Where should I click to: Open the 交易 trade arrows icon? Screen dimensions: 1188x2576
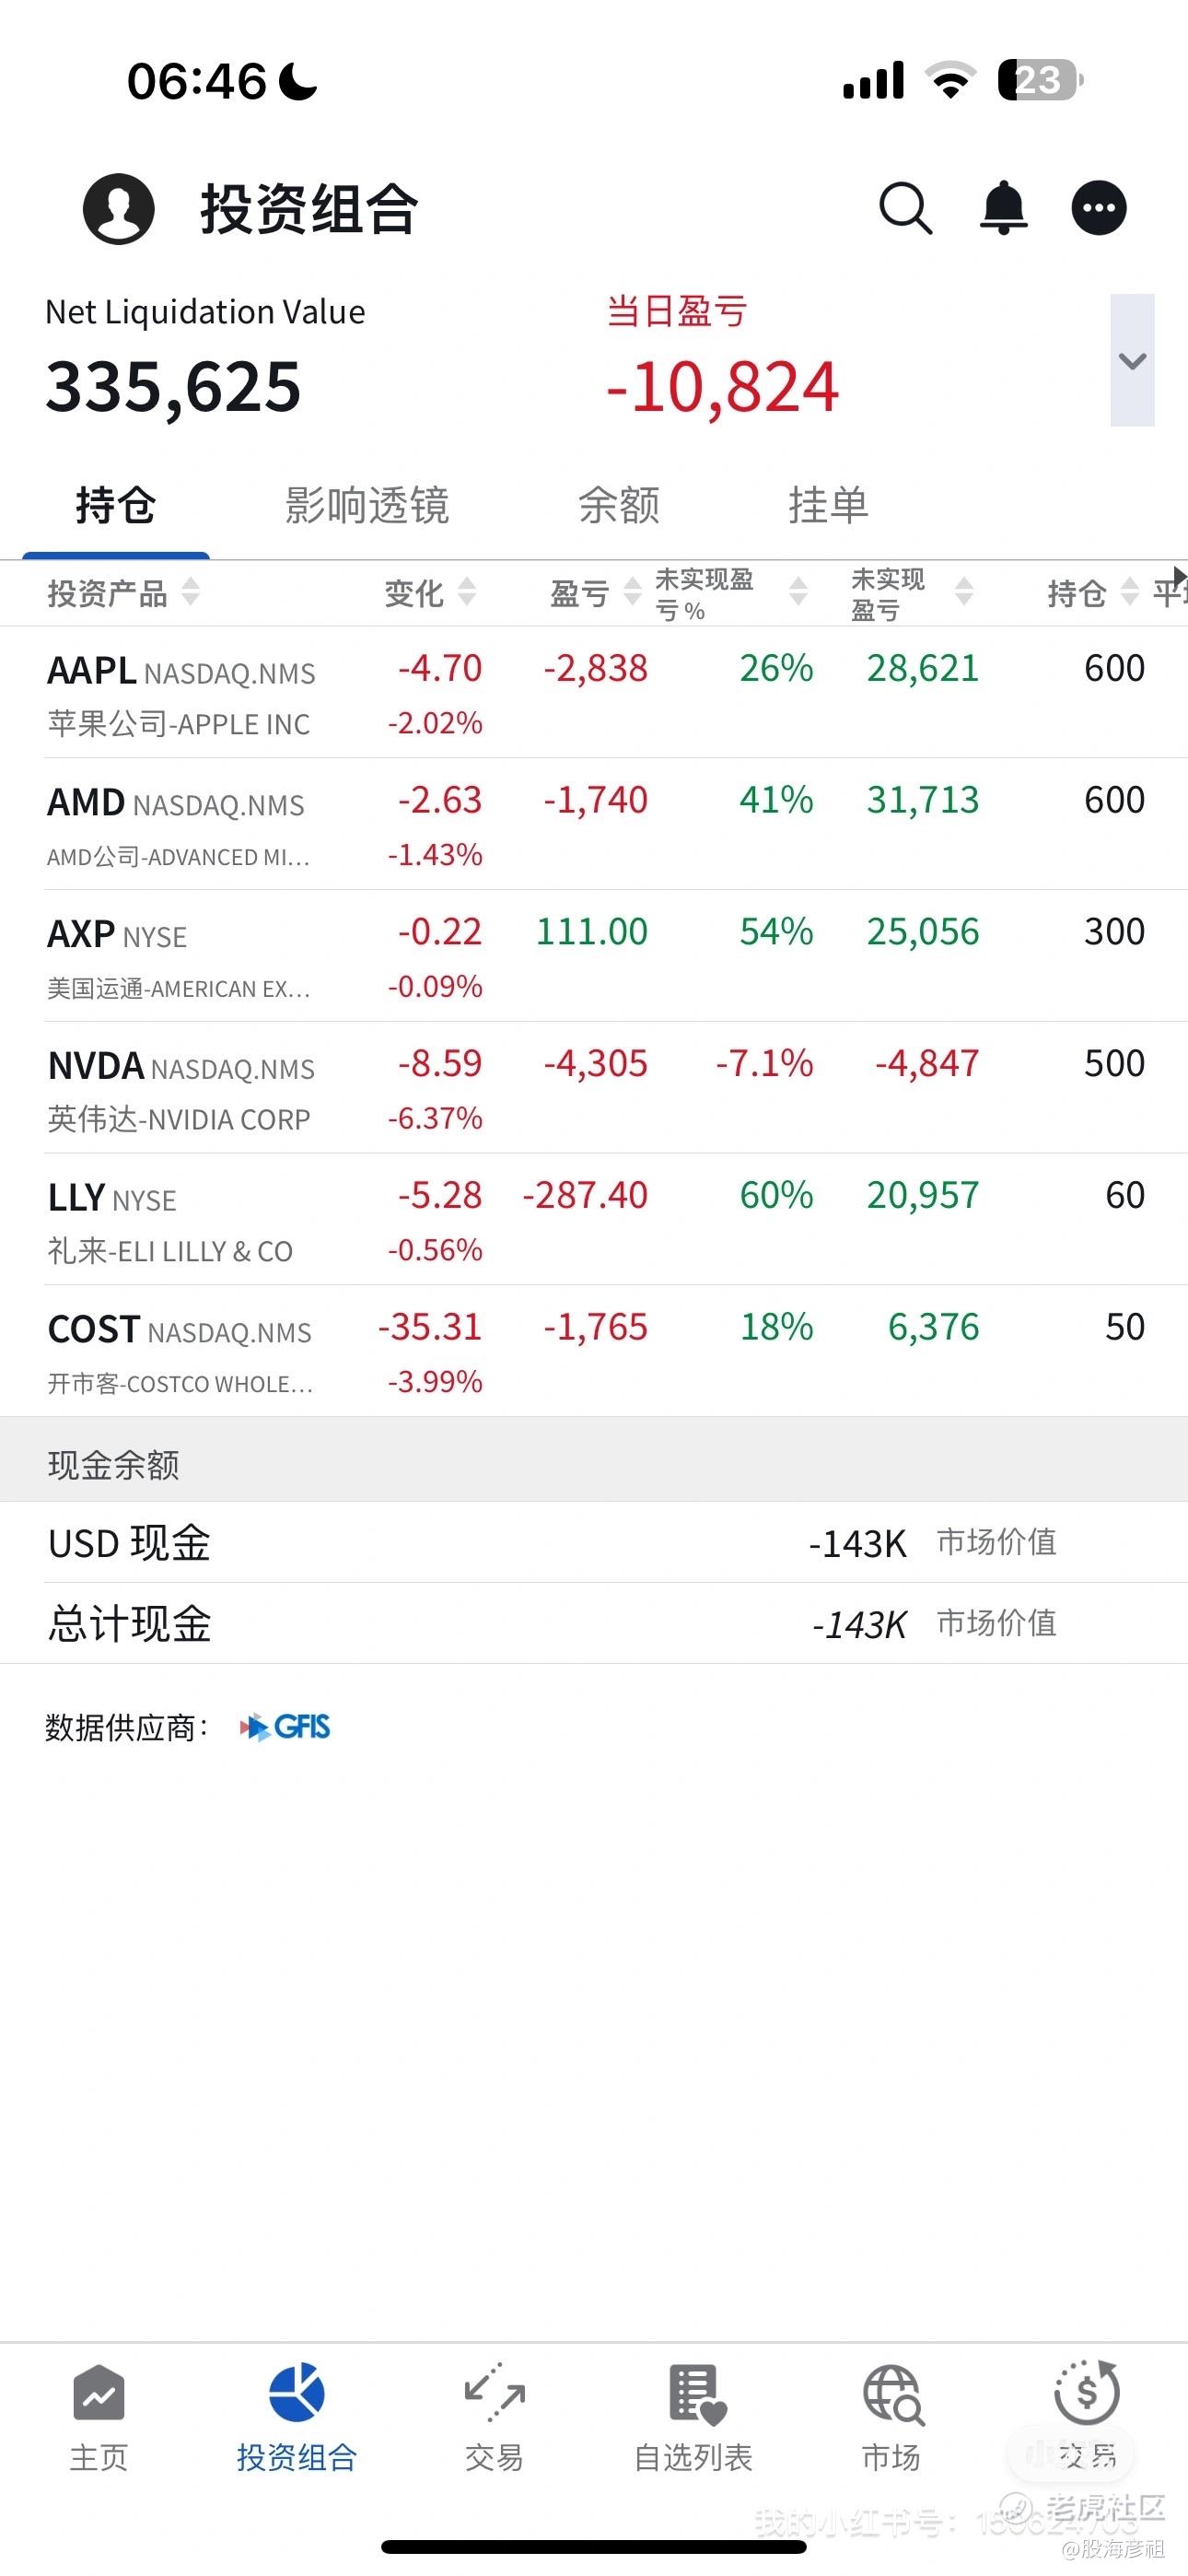(x=494, y=2392)
